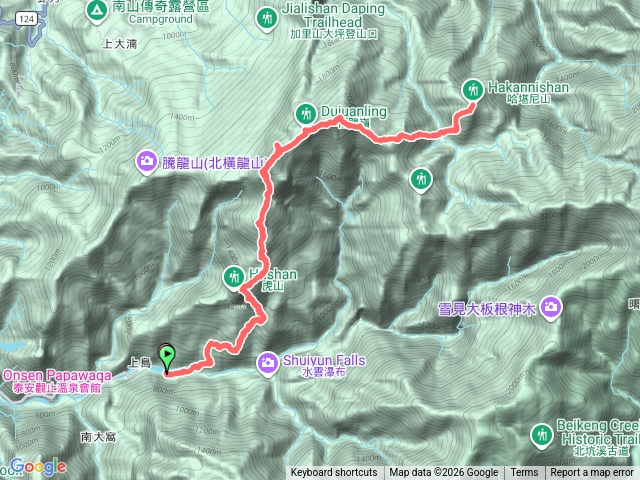Click the Shuiyun Falls camera marker
640x480 pixels.
tap(268, 363)
